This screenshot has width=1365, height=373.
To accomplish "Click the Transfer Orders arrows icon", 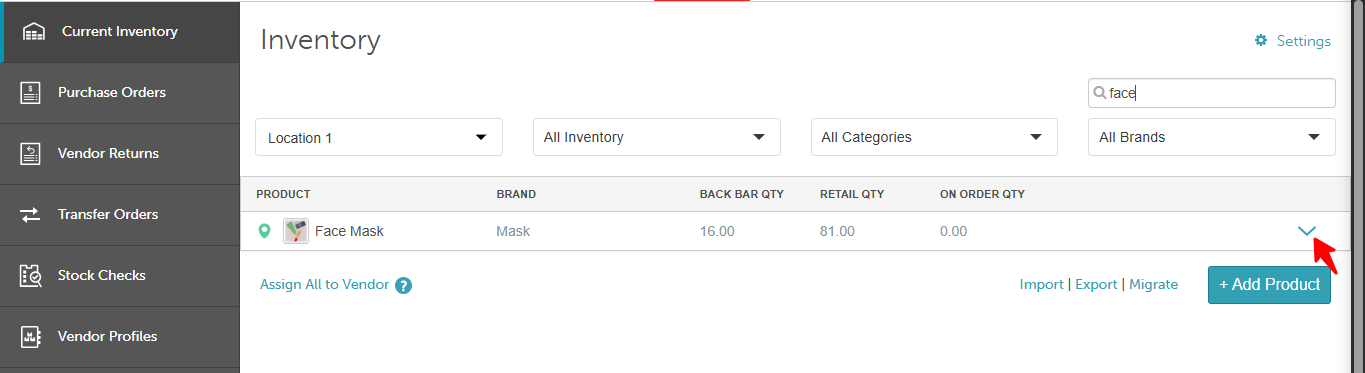I will 30,214.
